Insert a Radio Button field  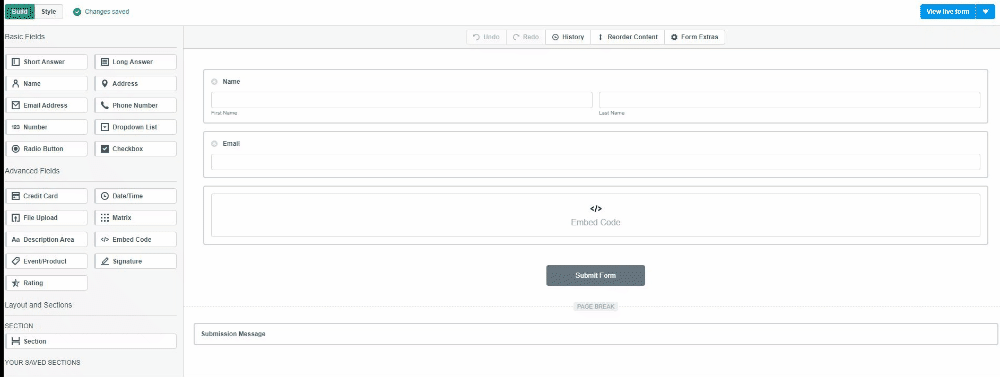(x=46, y=149)
